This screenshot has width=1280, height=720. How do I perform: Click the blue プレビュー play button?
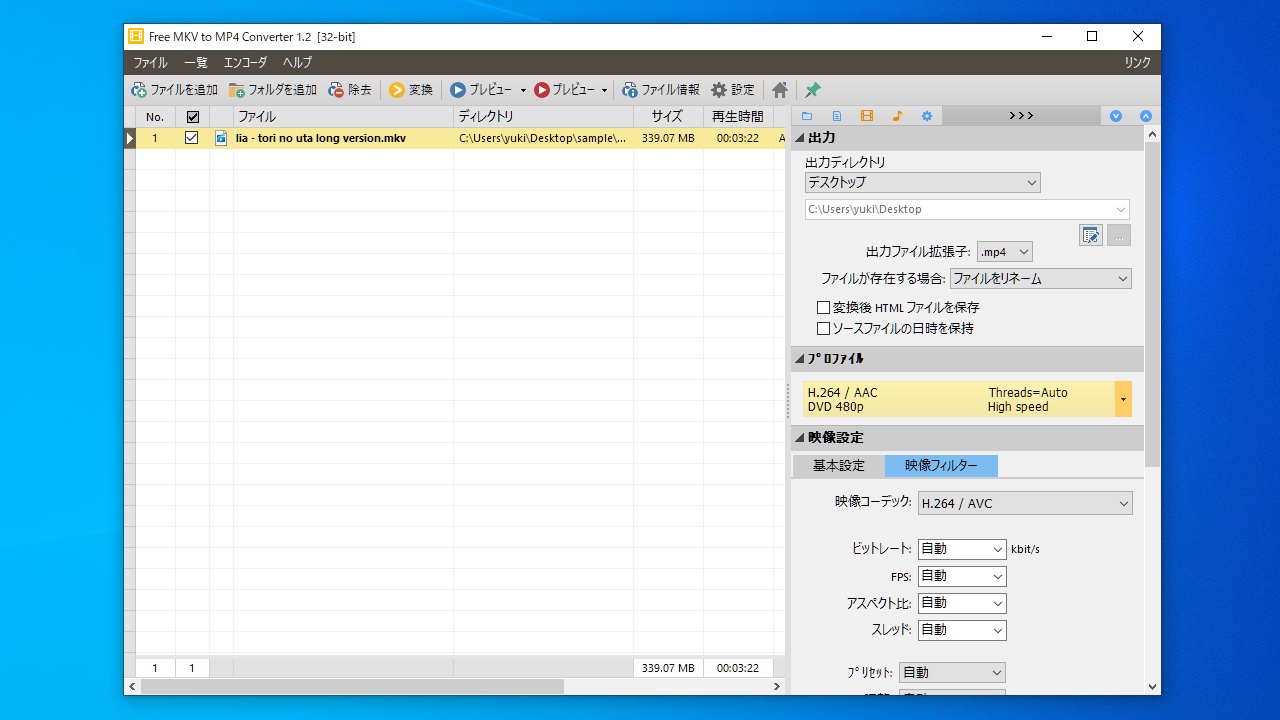pyautogui.click(x=481, y=90)
